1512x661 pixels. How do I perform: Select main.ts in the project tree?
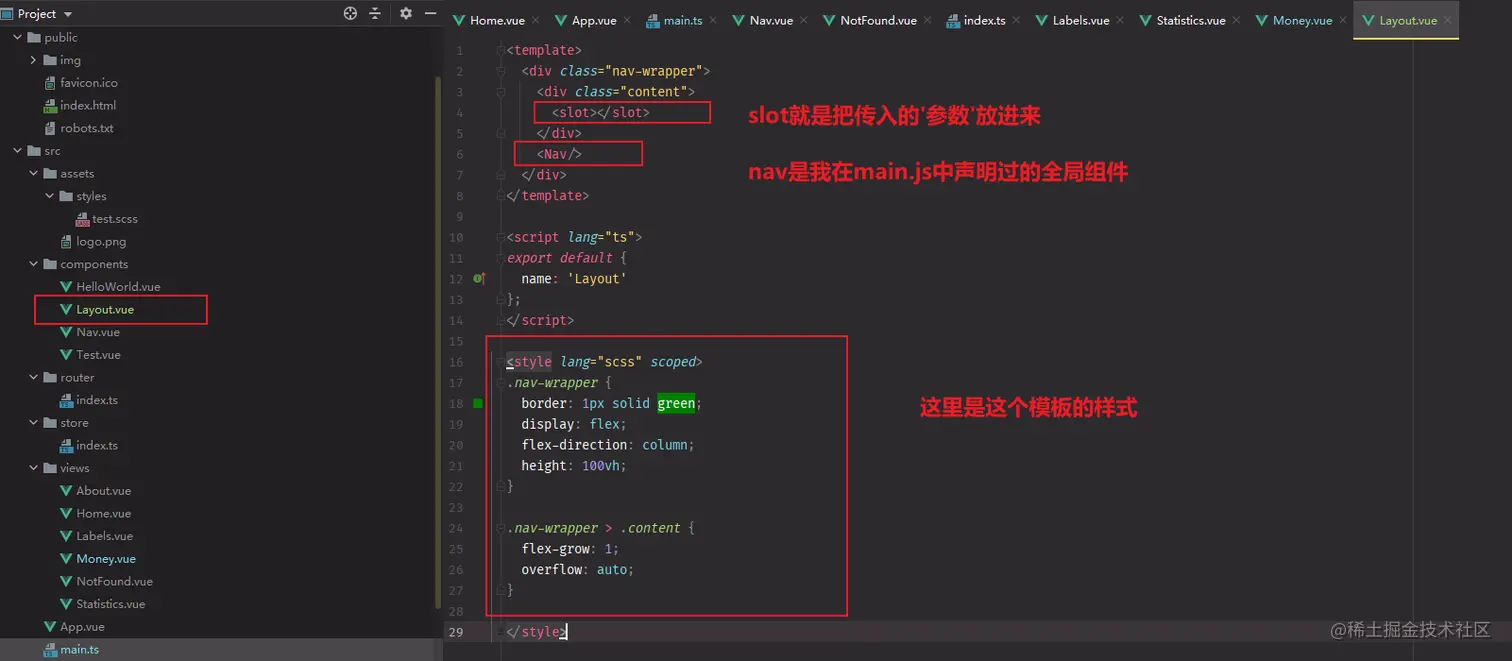tap(79, 650)
